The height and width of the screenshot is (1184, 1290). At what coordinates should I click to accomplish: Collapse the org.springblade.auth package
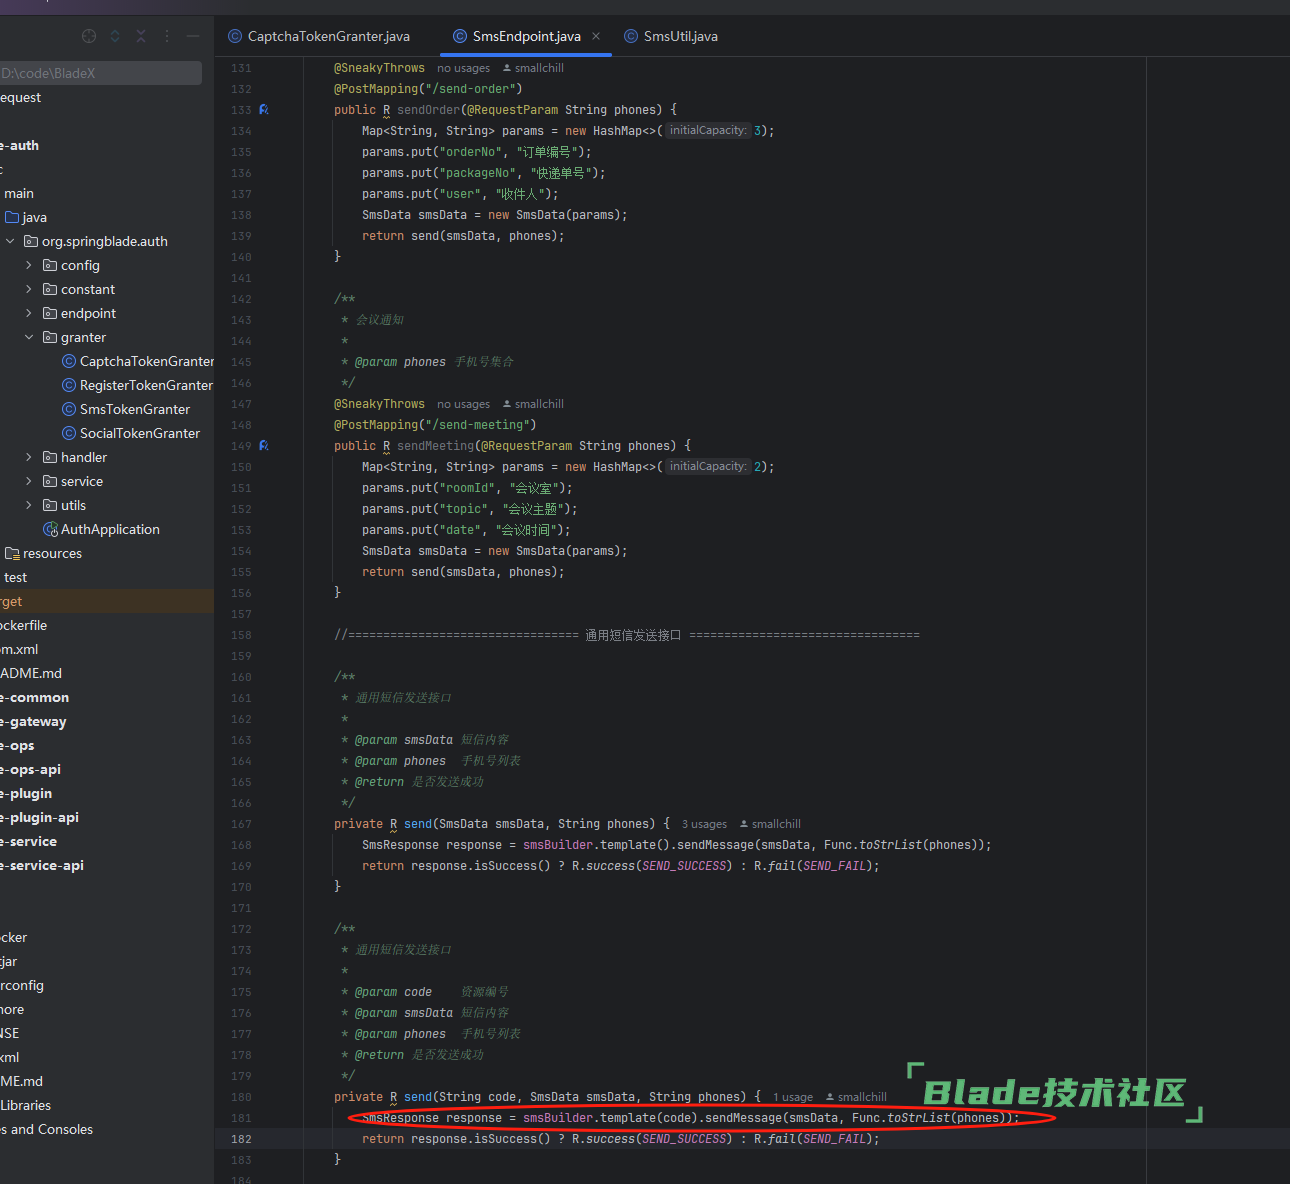[10, 241]
